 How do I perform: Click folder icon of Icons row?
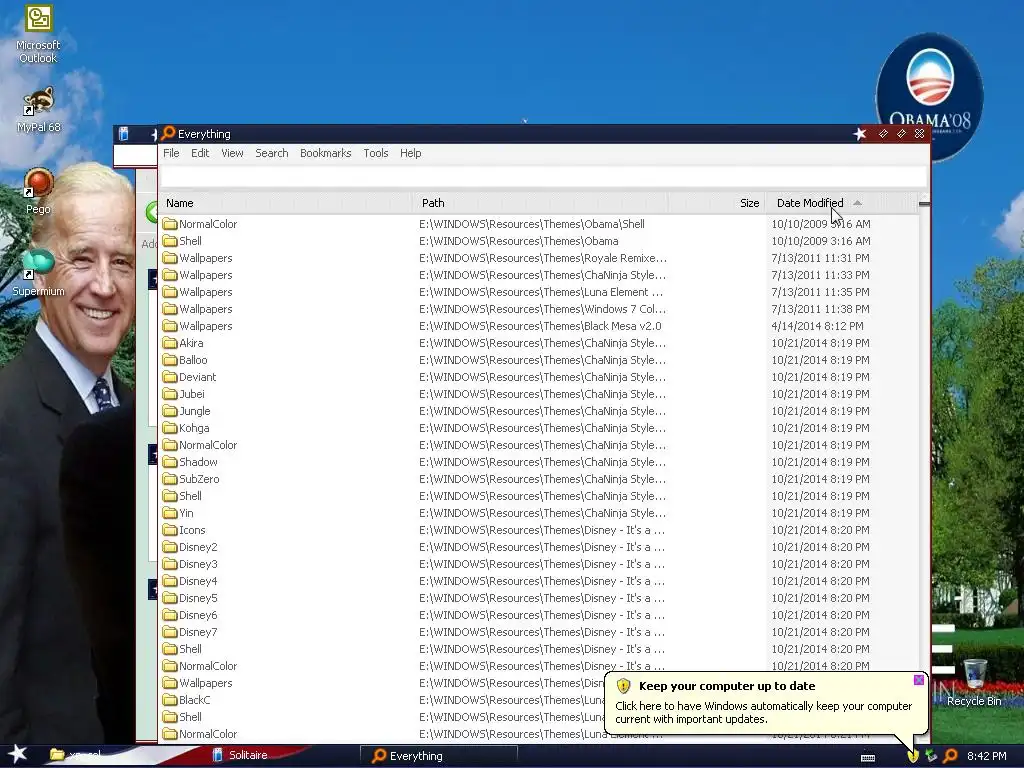170,530
